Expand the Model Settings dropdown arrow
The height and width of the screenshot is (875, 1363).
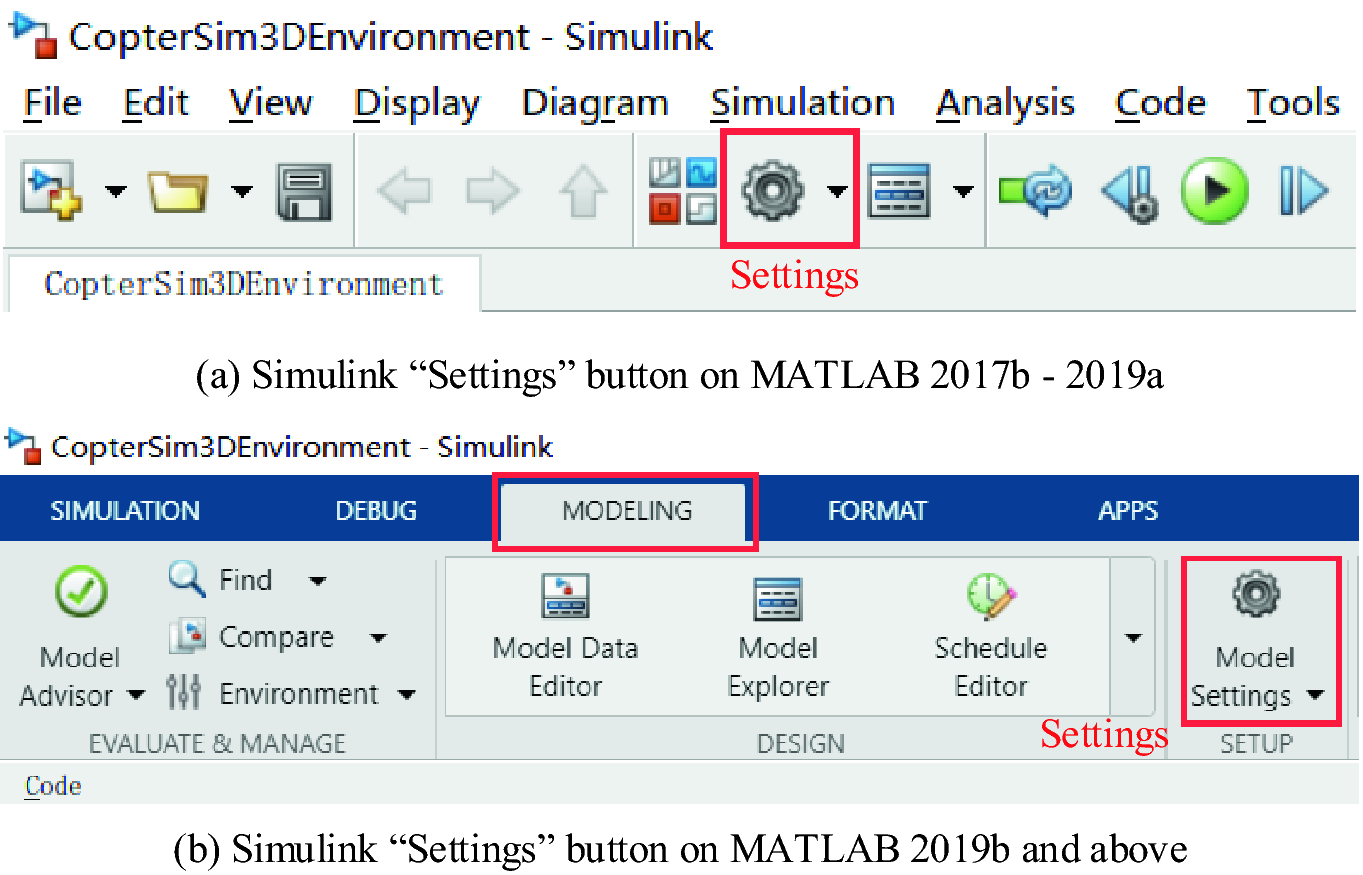tap(1315, 695)
